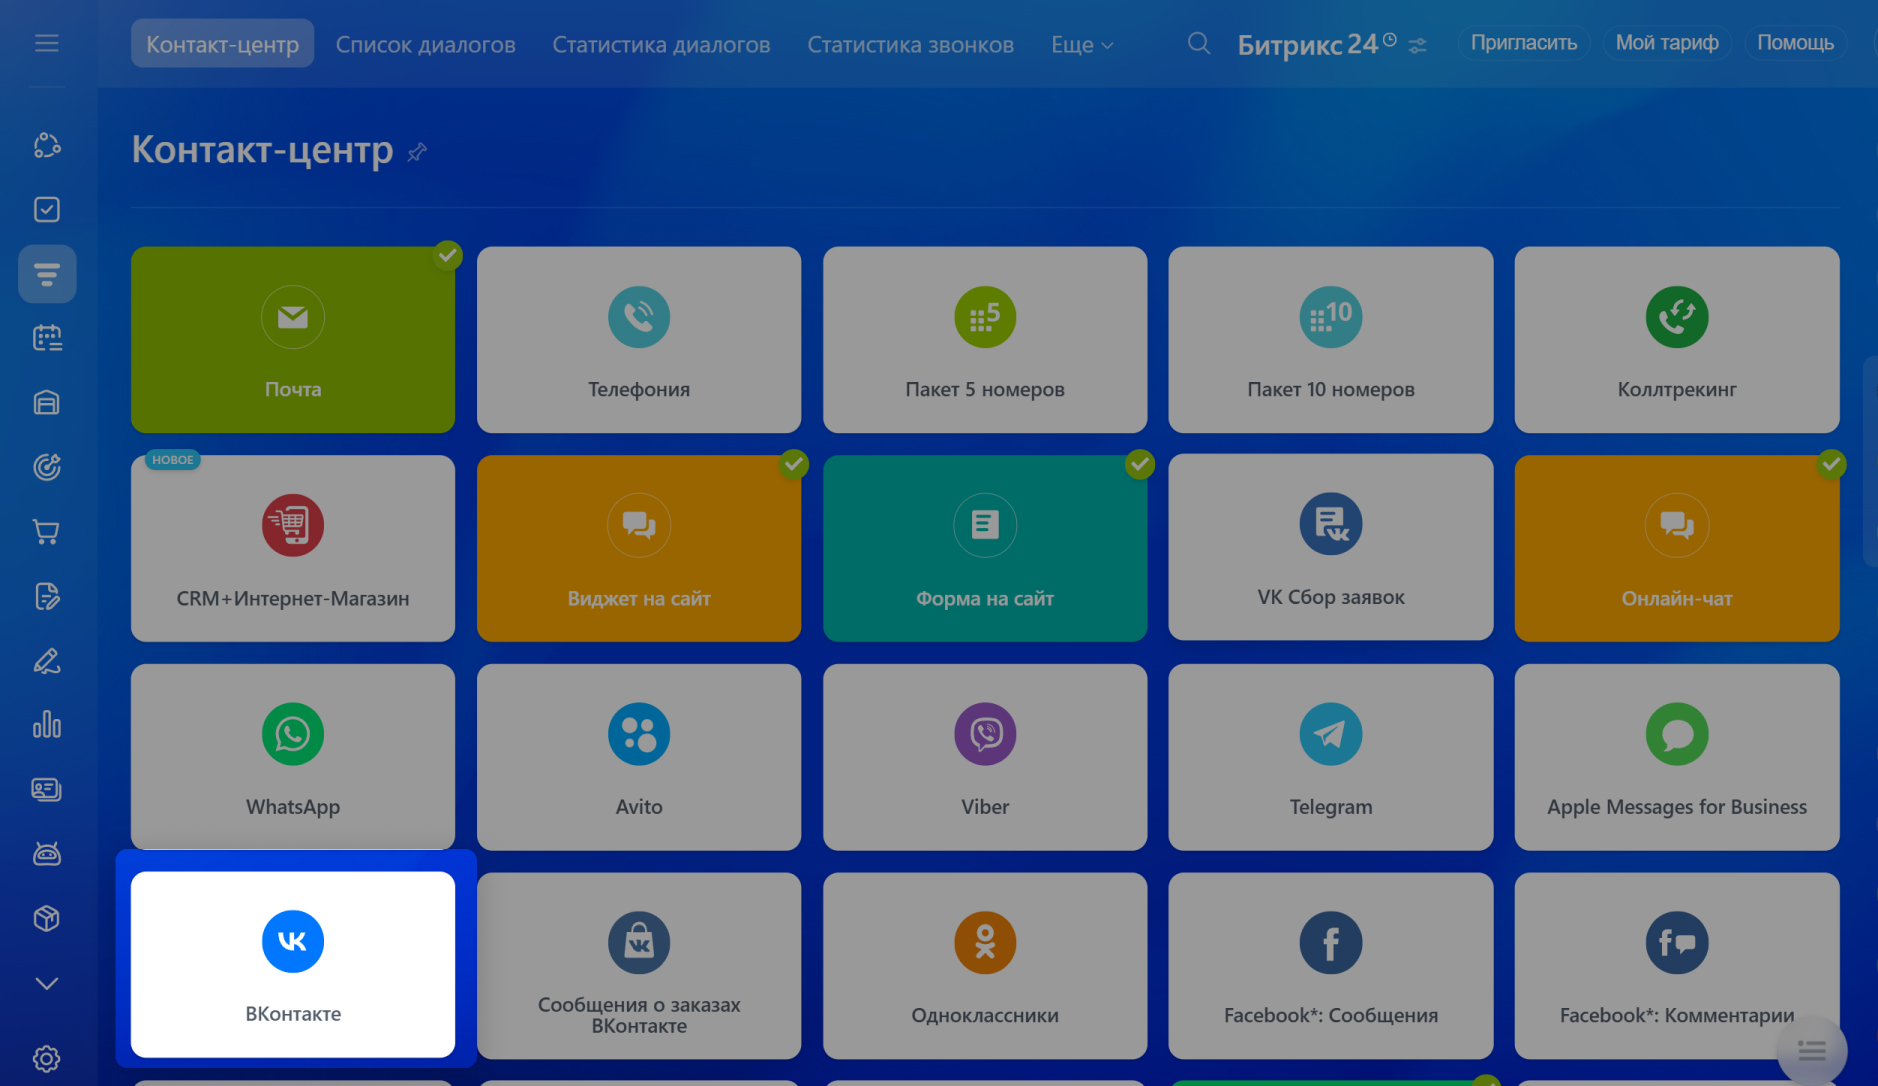Switch to Статистика звонков tab
Screen dimensions: 1878x1086
pyautogui.click(x=911, y=45)
